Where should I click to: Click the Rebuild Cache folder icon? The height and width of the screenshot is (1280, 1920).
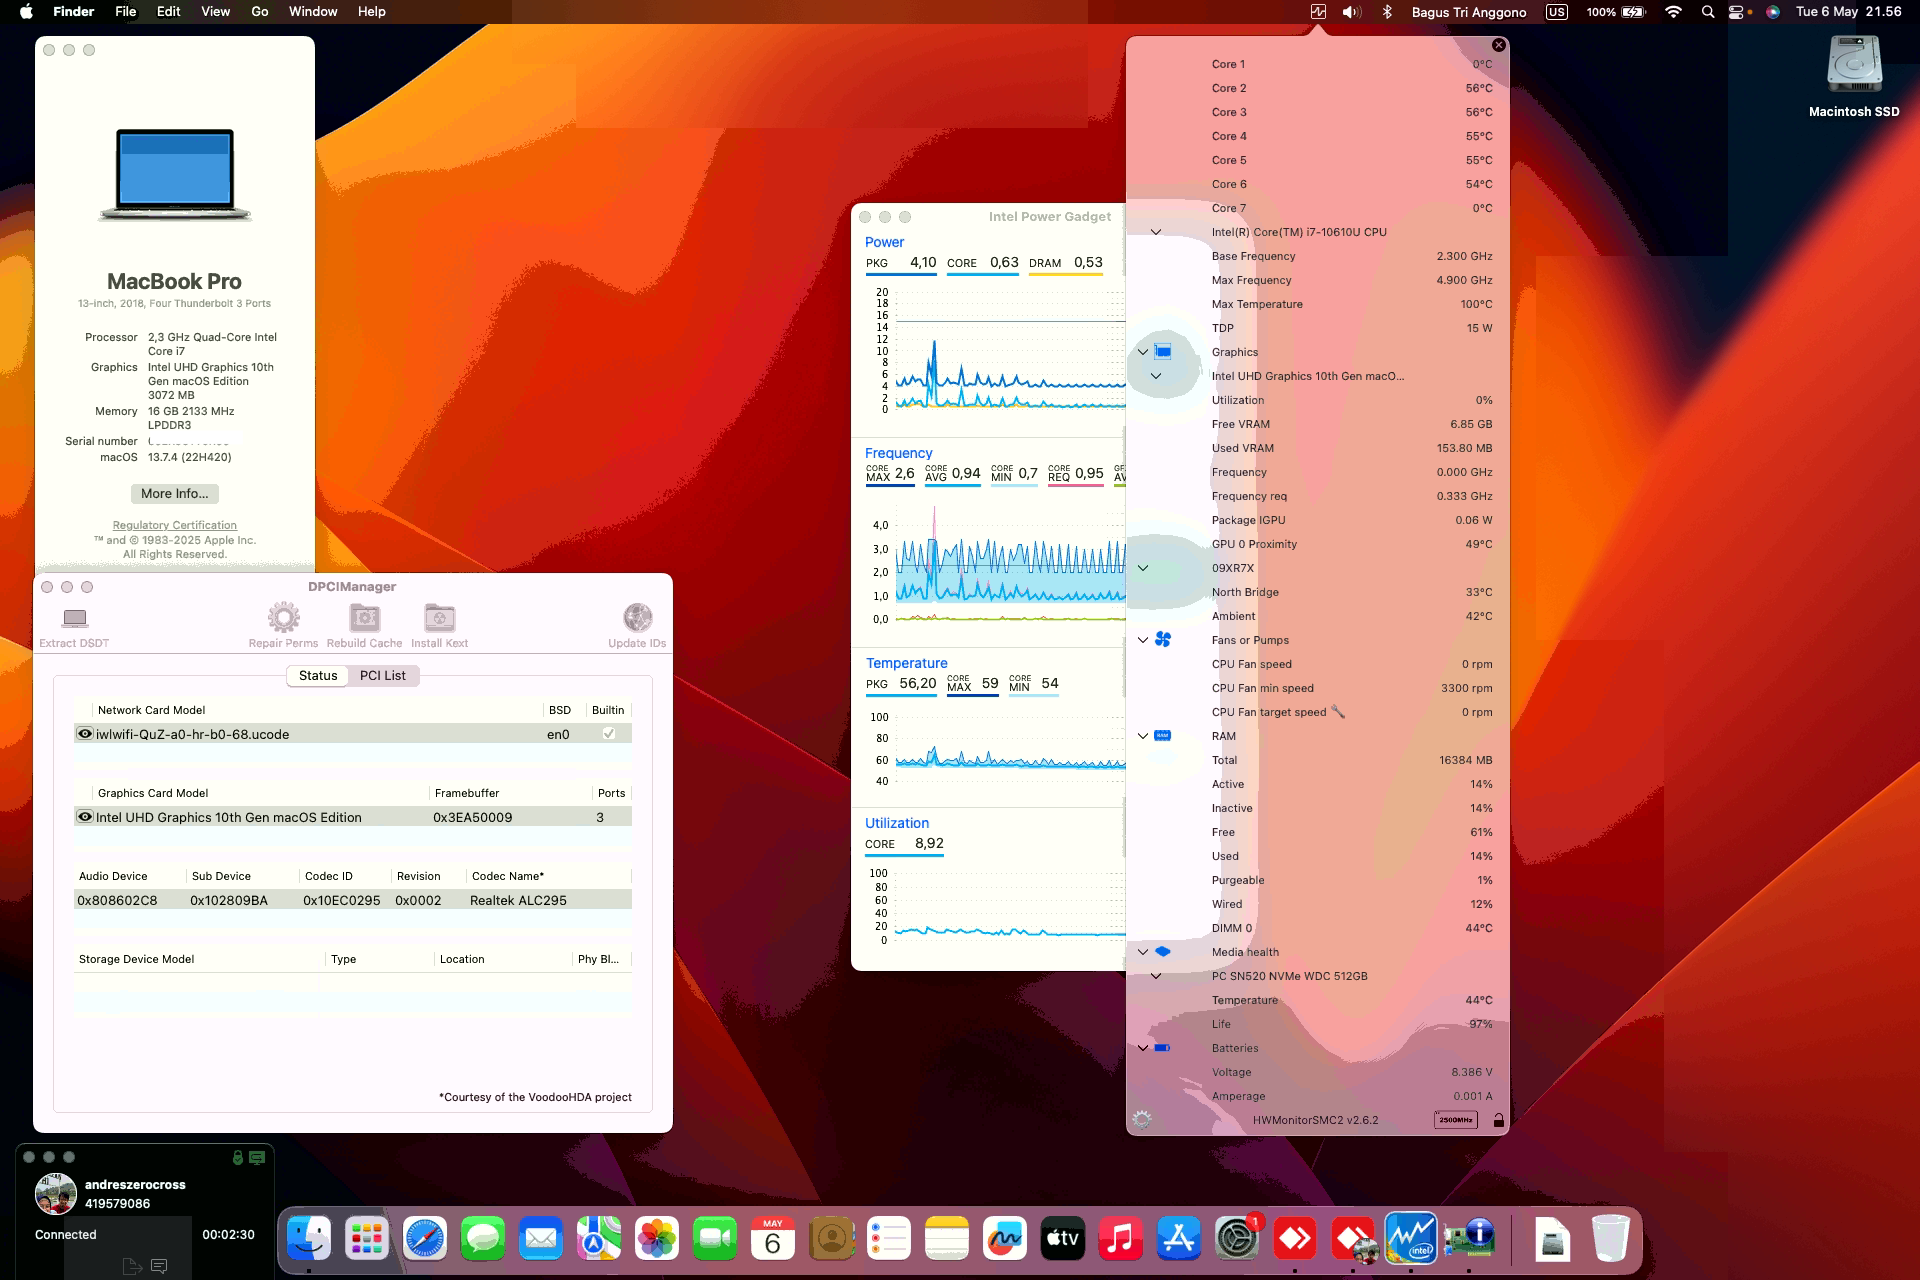coord(364,618)
